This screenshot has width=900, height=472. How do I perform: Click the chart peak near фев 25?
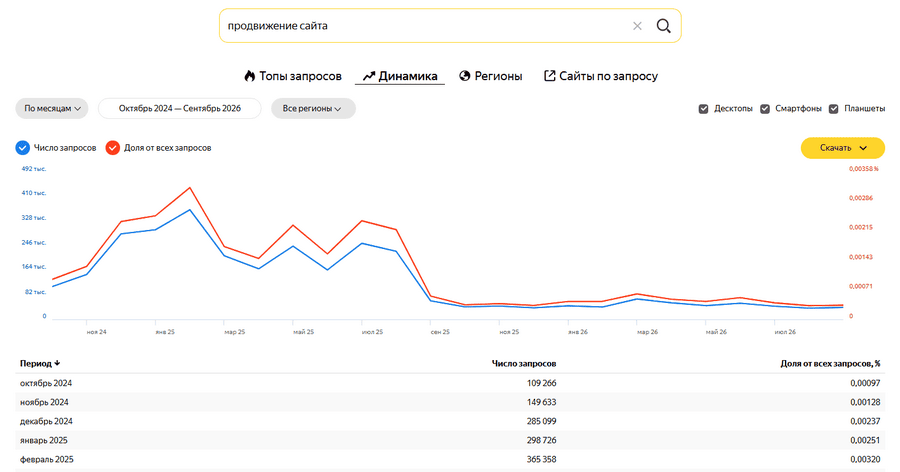190,188
